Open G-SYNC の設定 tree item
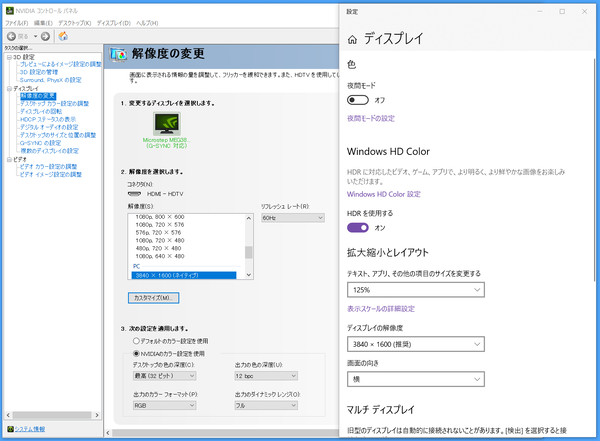Image resolution: width=600 pixels, height=441 pixels. point(41,143)
